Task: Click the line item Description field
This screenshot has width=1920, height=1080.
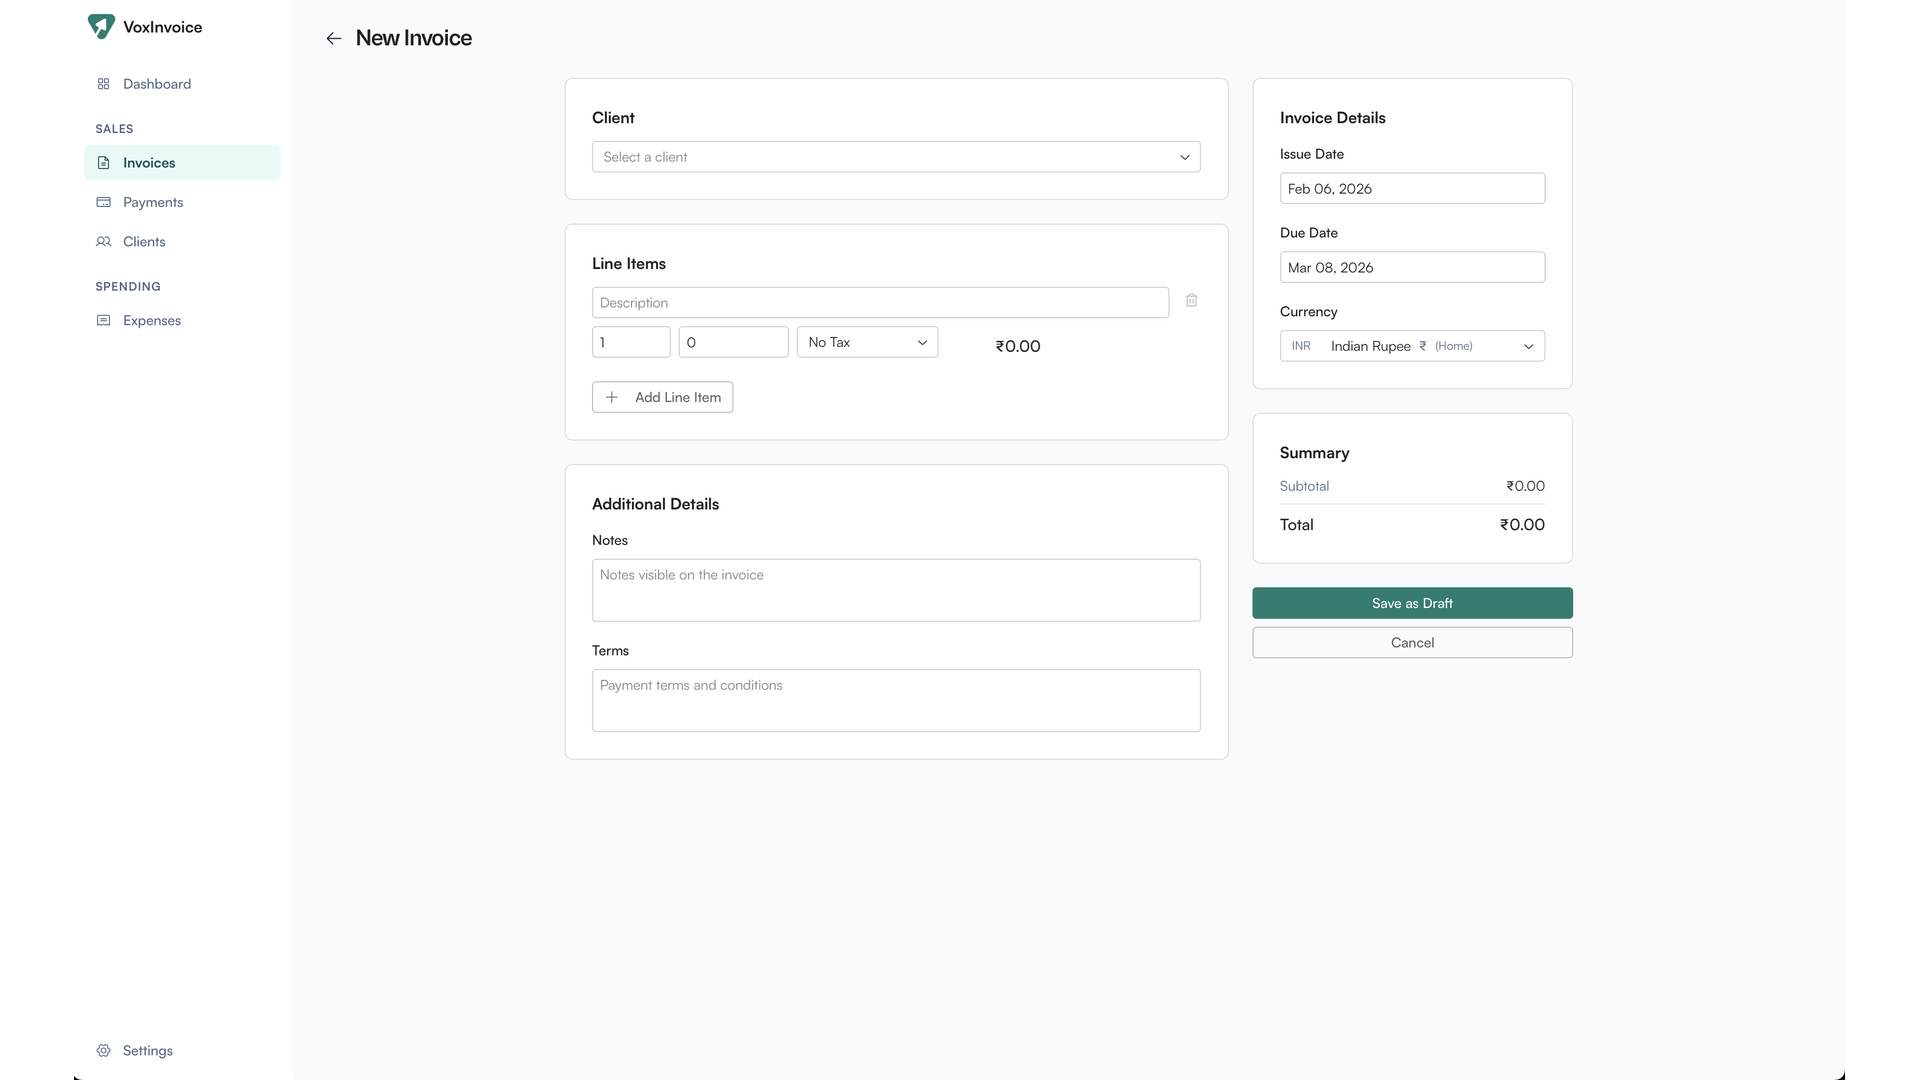Action: coord(879,303)
